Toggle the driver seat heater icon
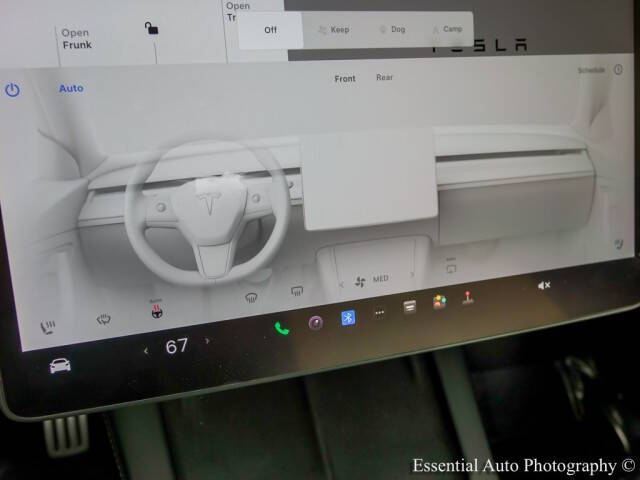Screen dimensions: 640x480 (x=47, y=327)
